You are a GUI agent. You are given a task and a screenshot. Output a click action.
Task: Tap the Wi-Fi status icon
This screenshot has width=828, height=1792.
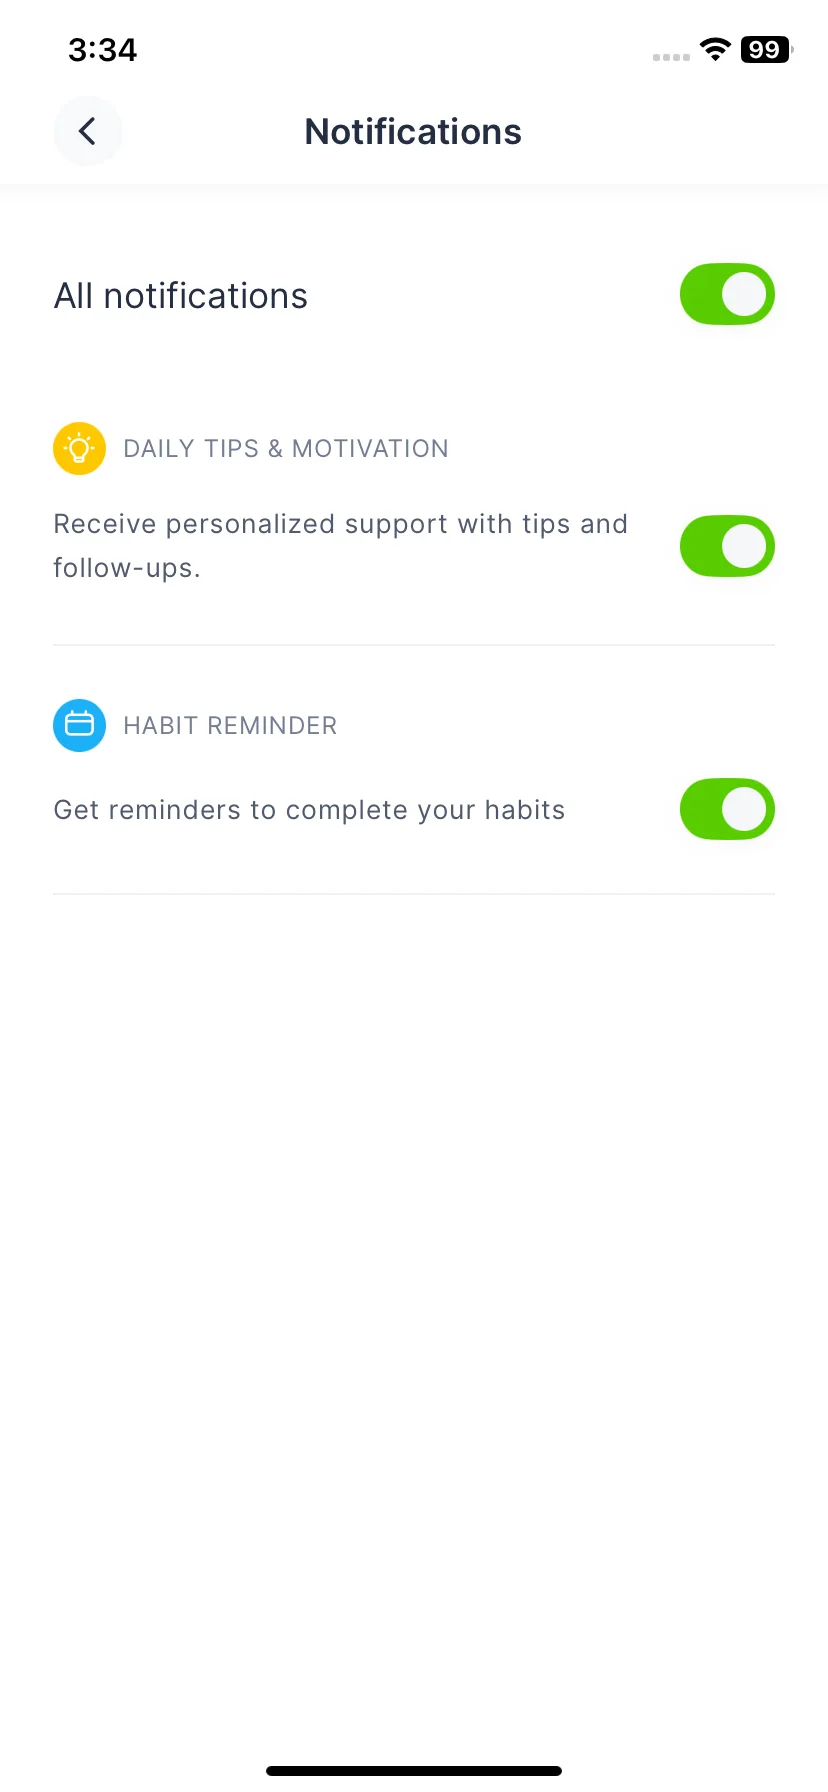715,50
